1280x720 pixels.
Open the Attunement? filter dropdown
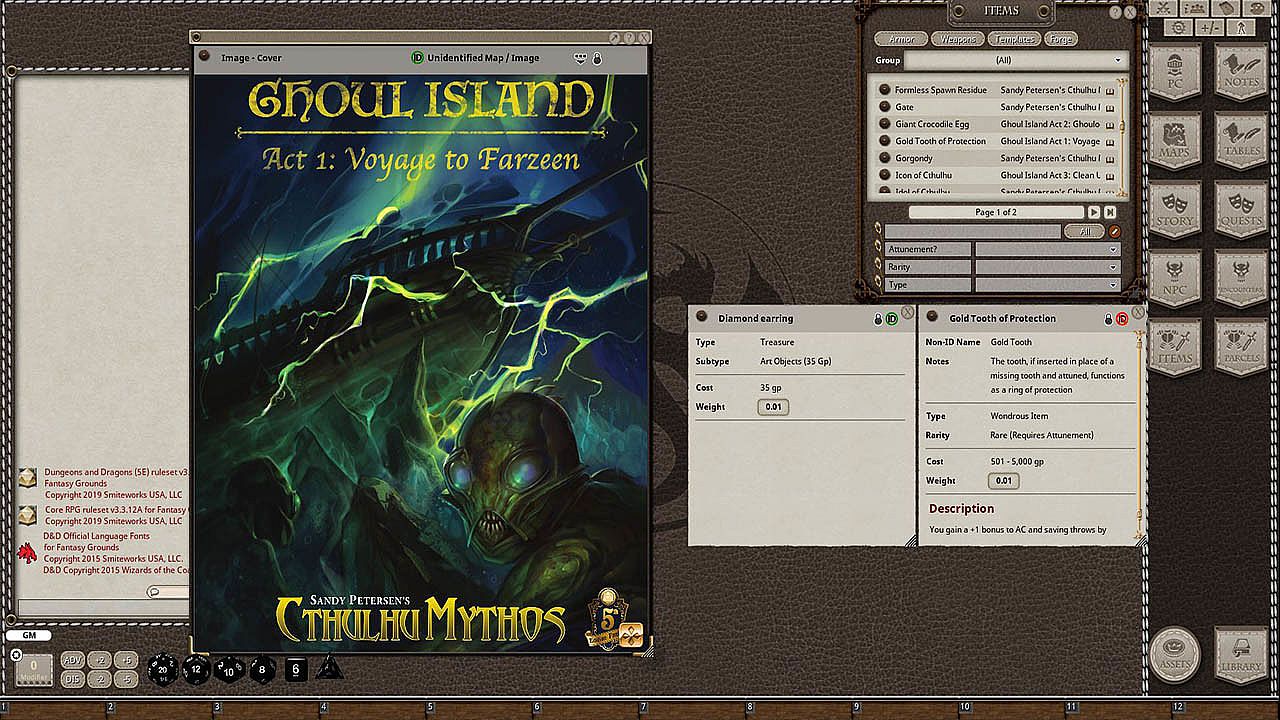click(x=1047, y=249)
